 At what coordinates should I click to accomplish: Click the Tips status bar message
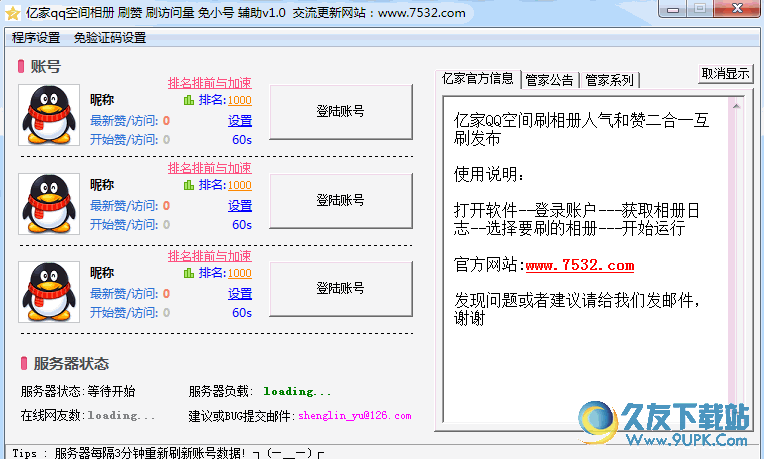click(168, 453)
